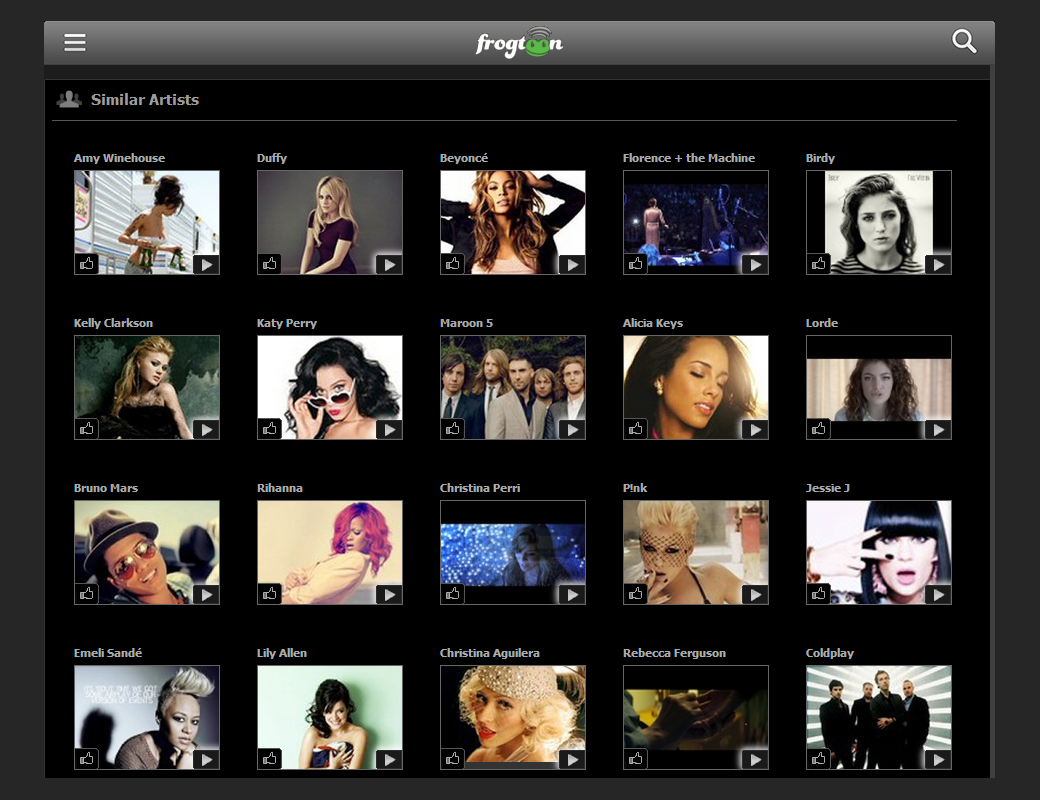Like Katy Perry using thumbs-up icon
The image size is (1040, 800).
270,429
